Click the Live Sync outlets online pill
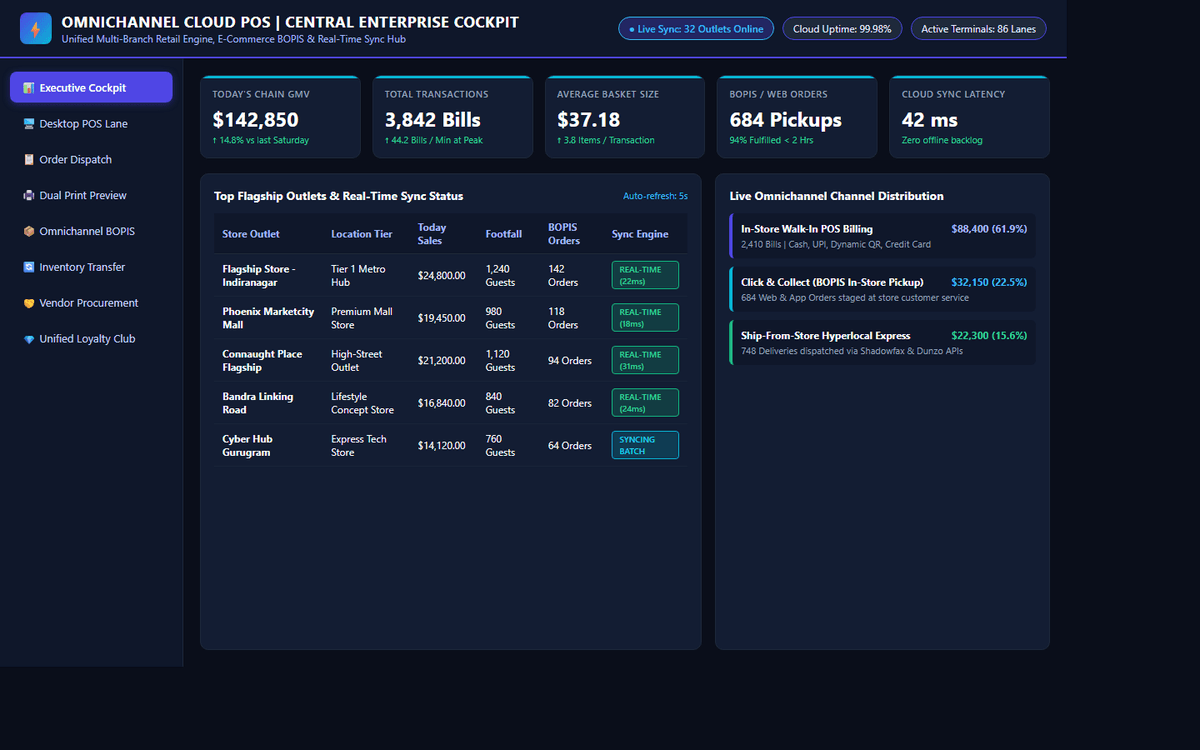The width and height of the screenshot is (1200, 750). [696, 29]
